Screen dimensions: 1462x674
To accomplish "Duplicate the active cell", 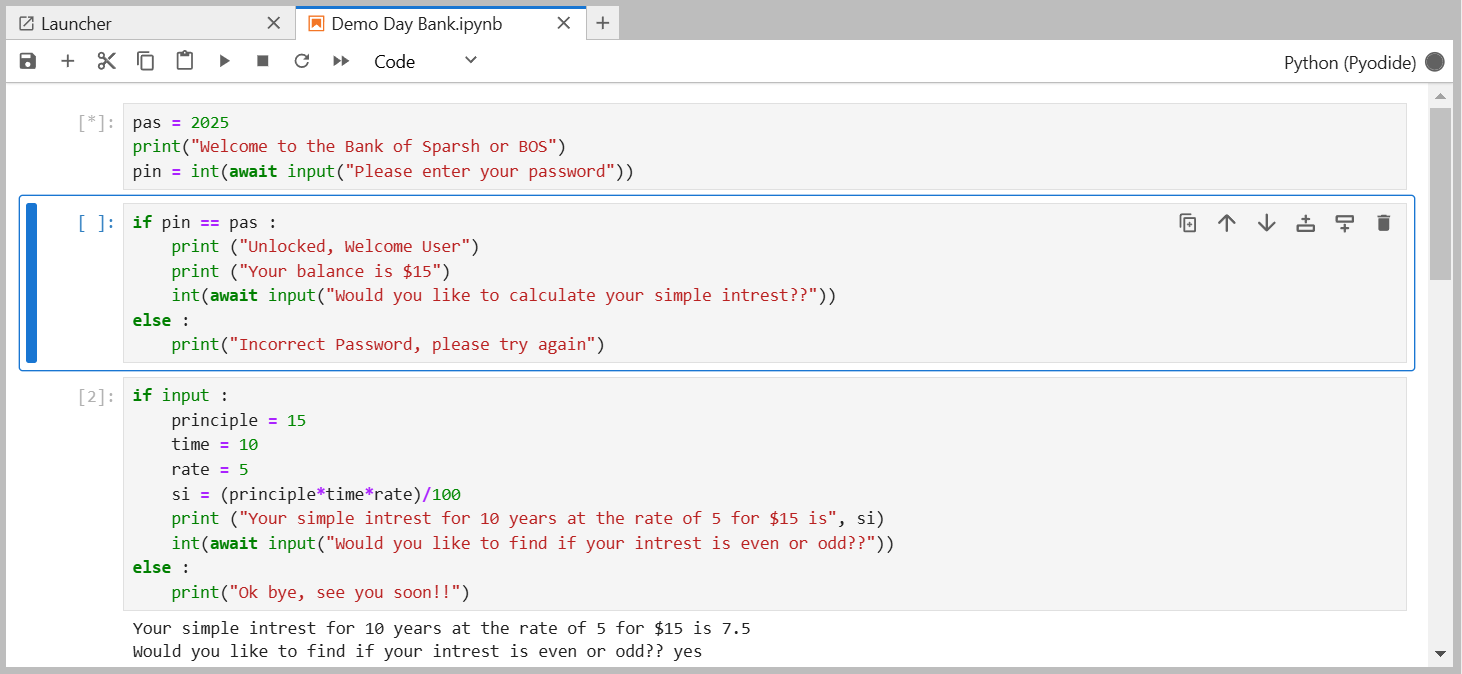I will 1188,223.
